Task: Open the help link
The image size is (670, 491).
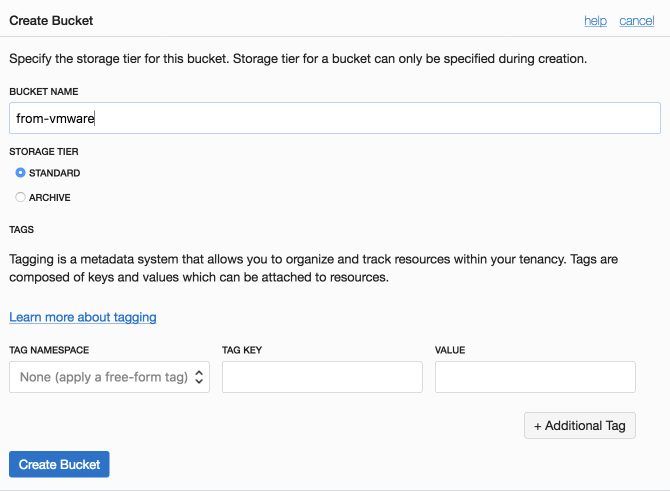Action: (x=595, y=21)
